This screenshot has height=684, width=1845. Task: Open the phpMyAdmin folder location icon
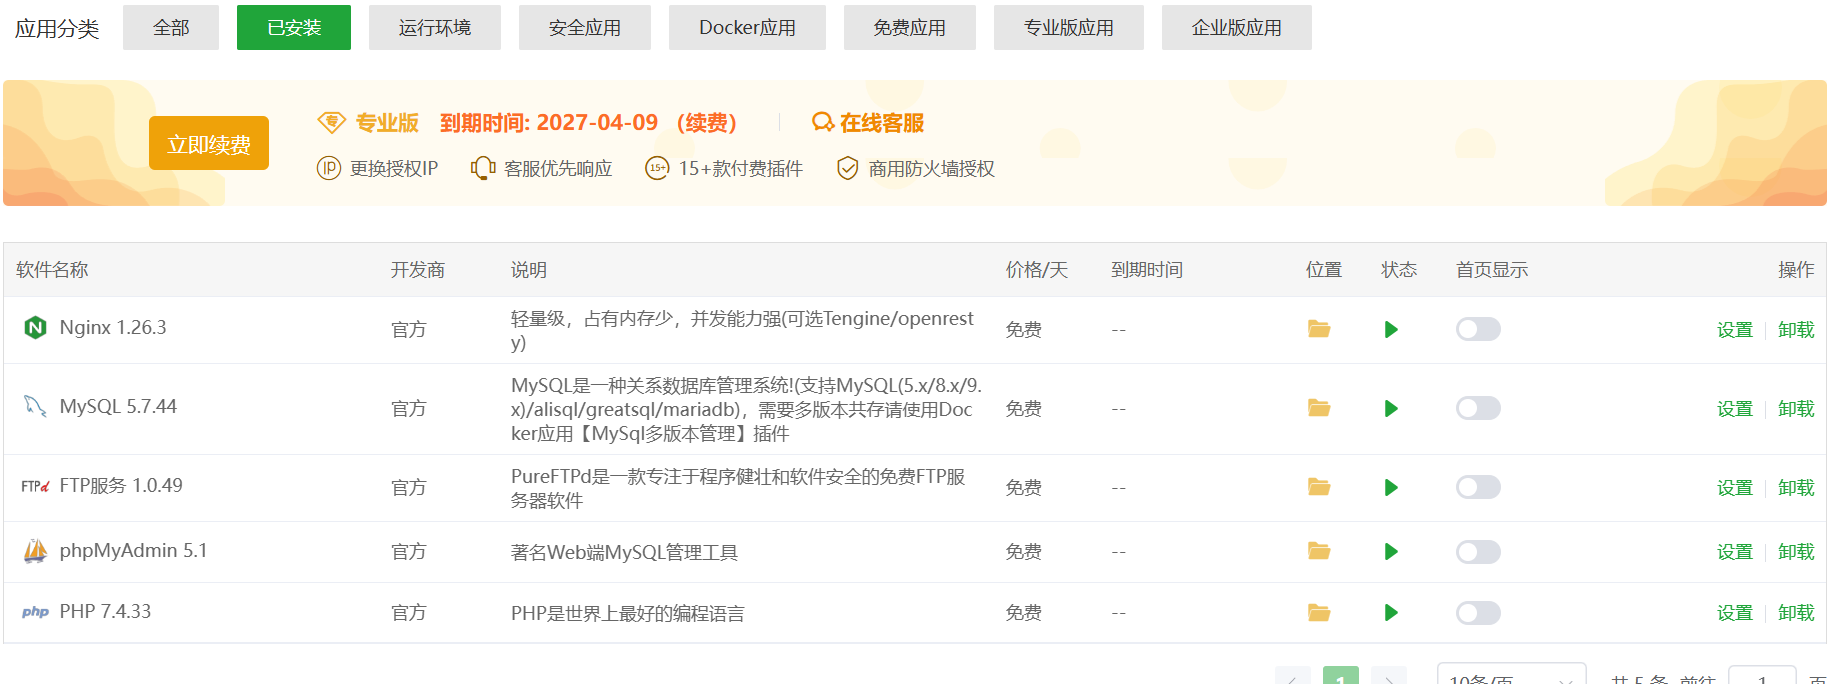point(1319,551)
